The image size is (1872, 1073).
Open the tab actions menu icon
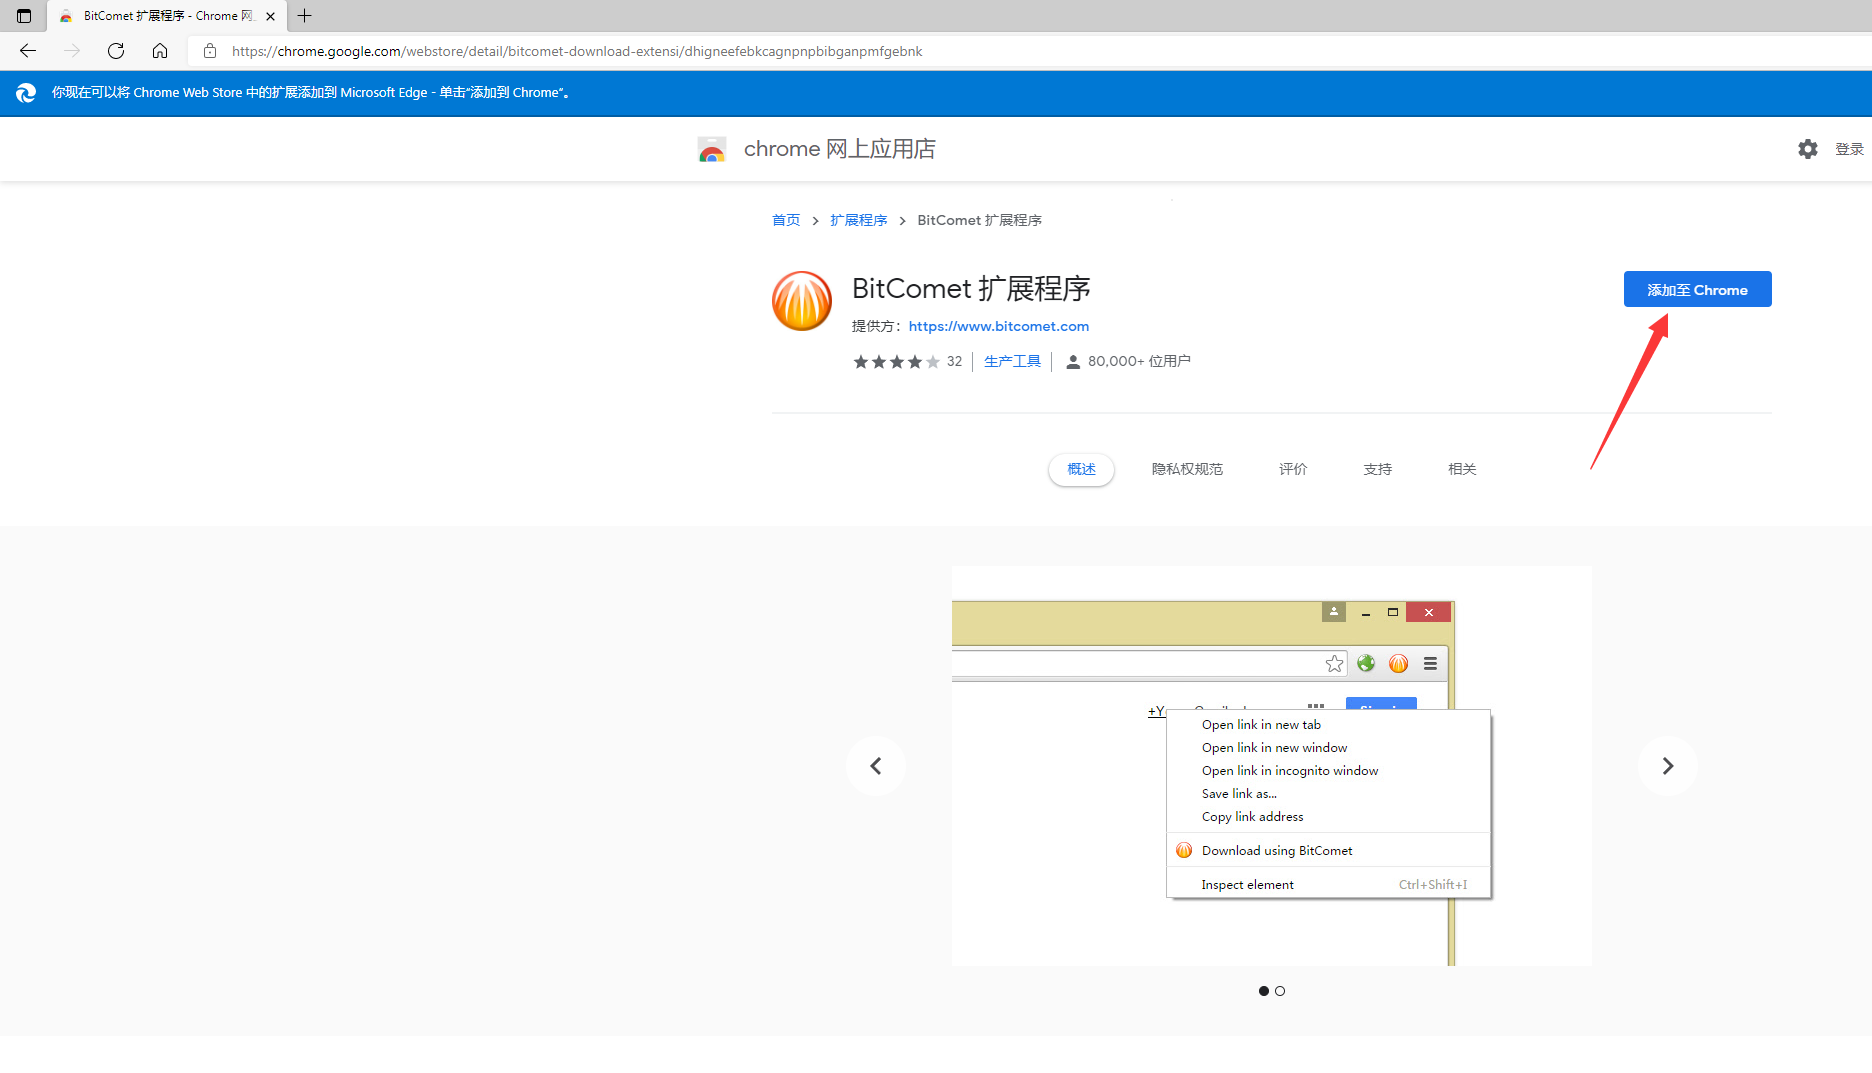24,16
